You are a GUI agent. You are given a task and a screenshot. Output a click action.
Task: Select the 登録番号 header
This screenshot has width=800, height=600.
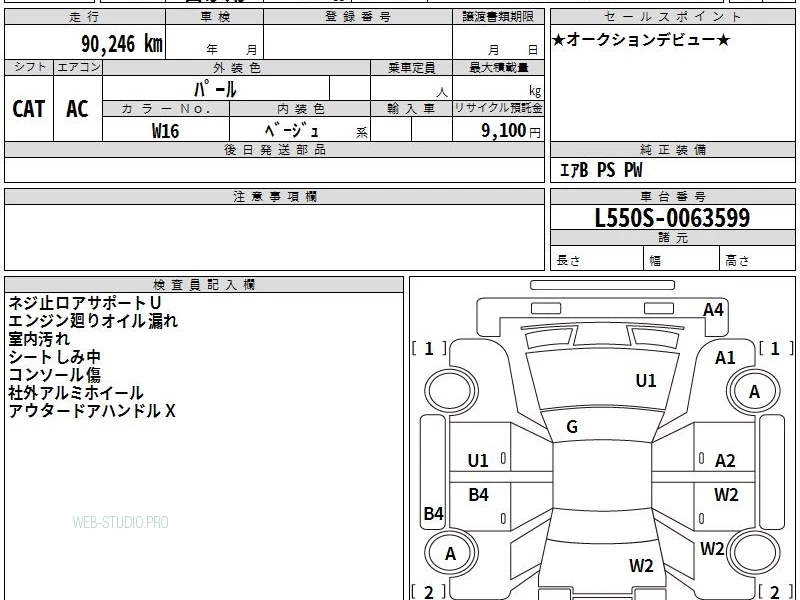(x=358, y=17)
